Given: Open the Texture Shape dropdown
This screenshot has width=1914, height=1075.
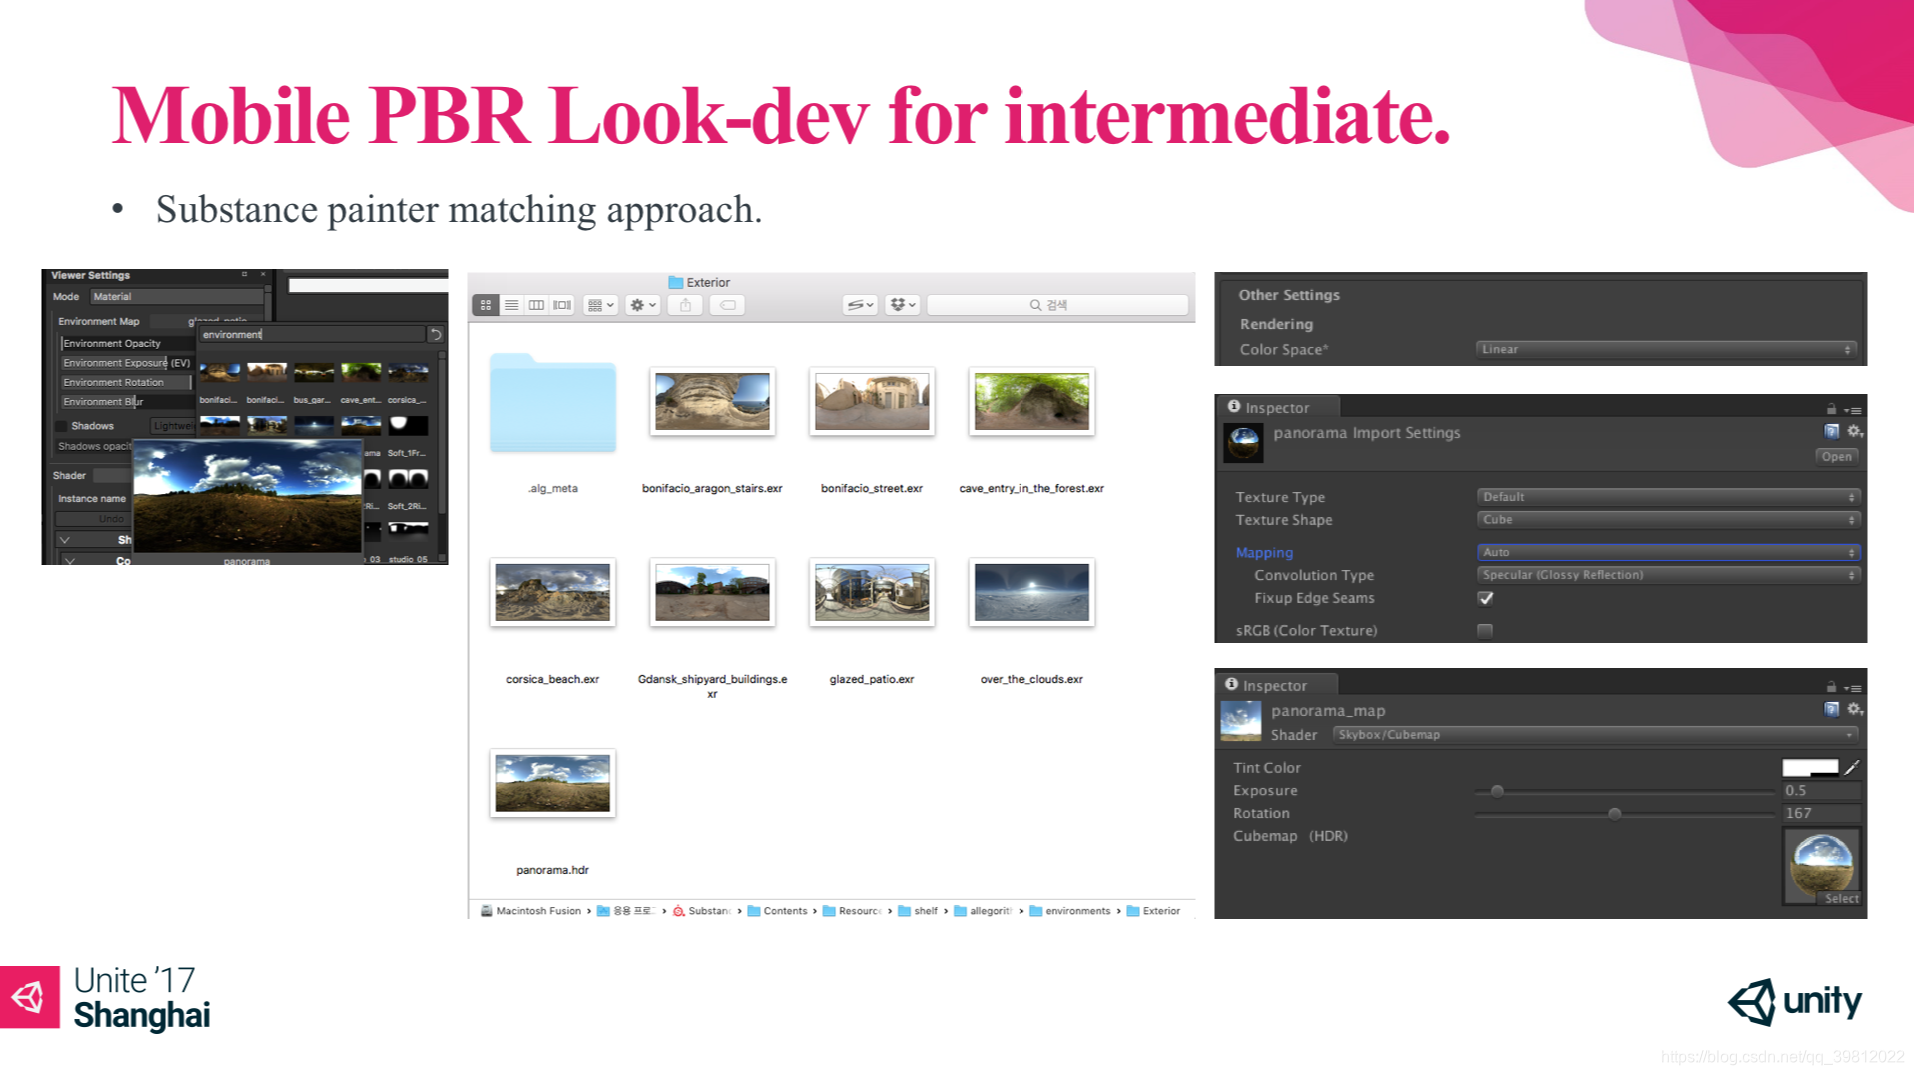Looking at the screenshot, I should coord(1667,520).
